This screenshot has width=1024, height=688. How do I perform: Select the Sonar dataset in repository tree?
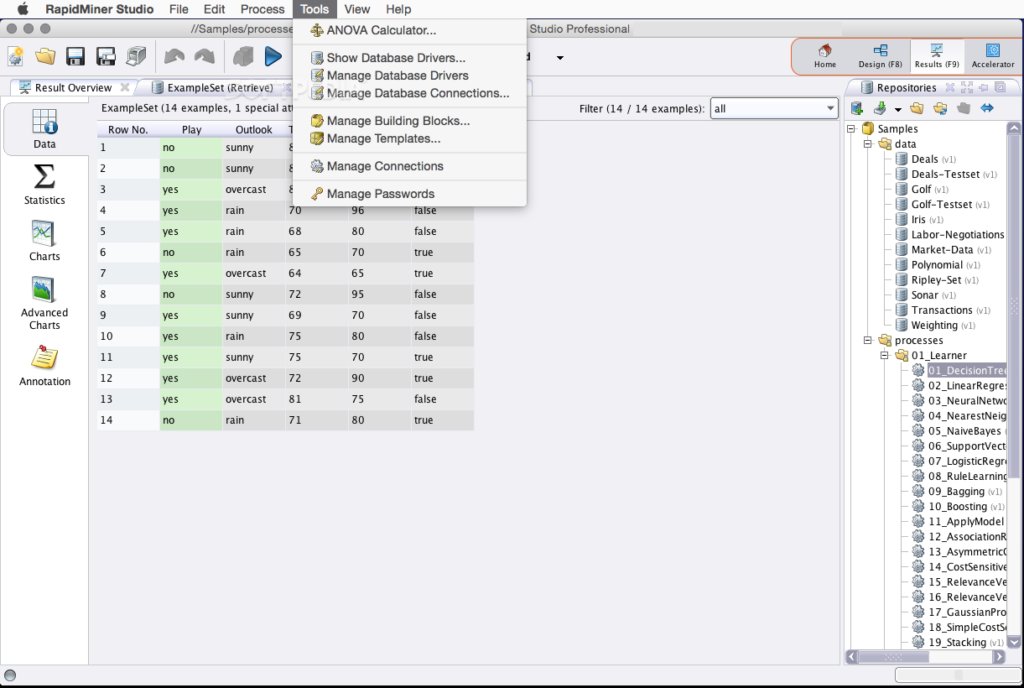925,295
